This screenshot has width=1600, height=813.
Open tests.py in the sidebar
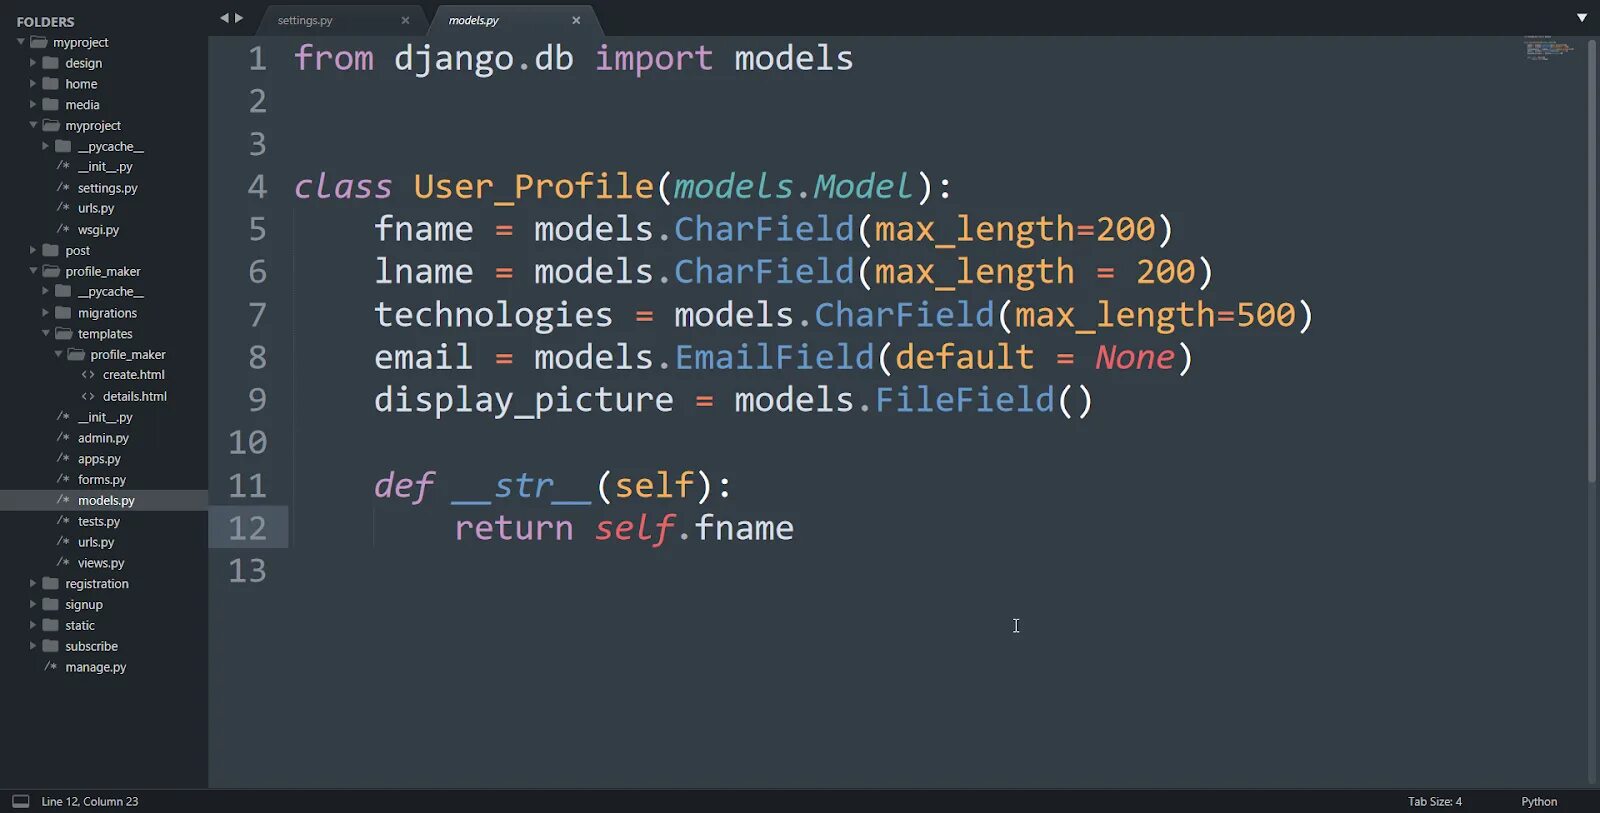(x=99, y=521)
